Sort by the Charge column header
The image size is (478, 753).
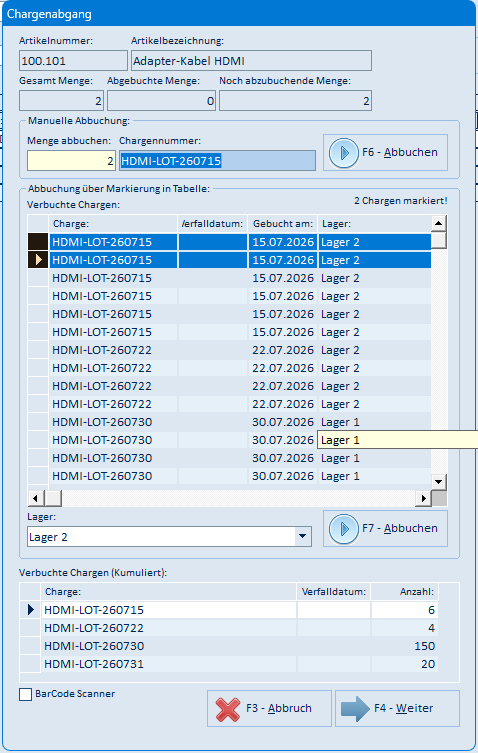pyautogui.click(x=113, y=224)
